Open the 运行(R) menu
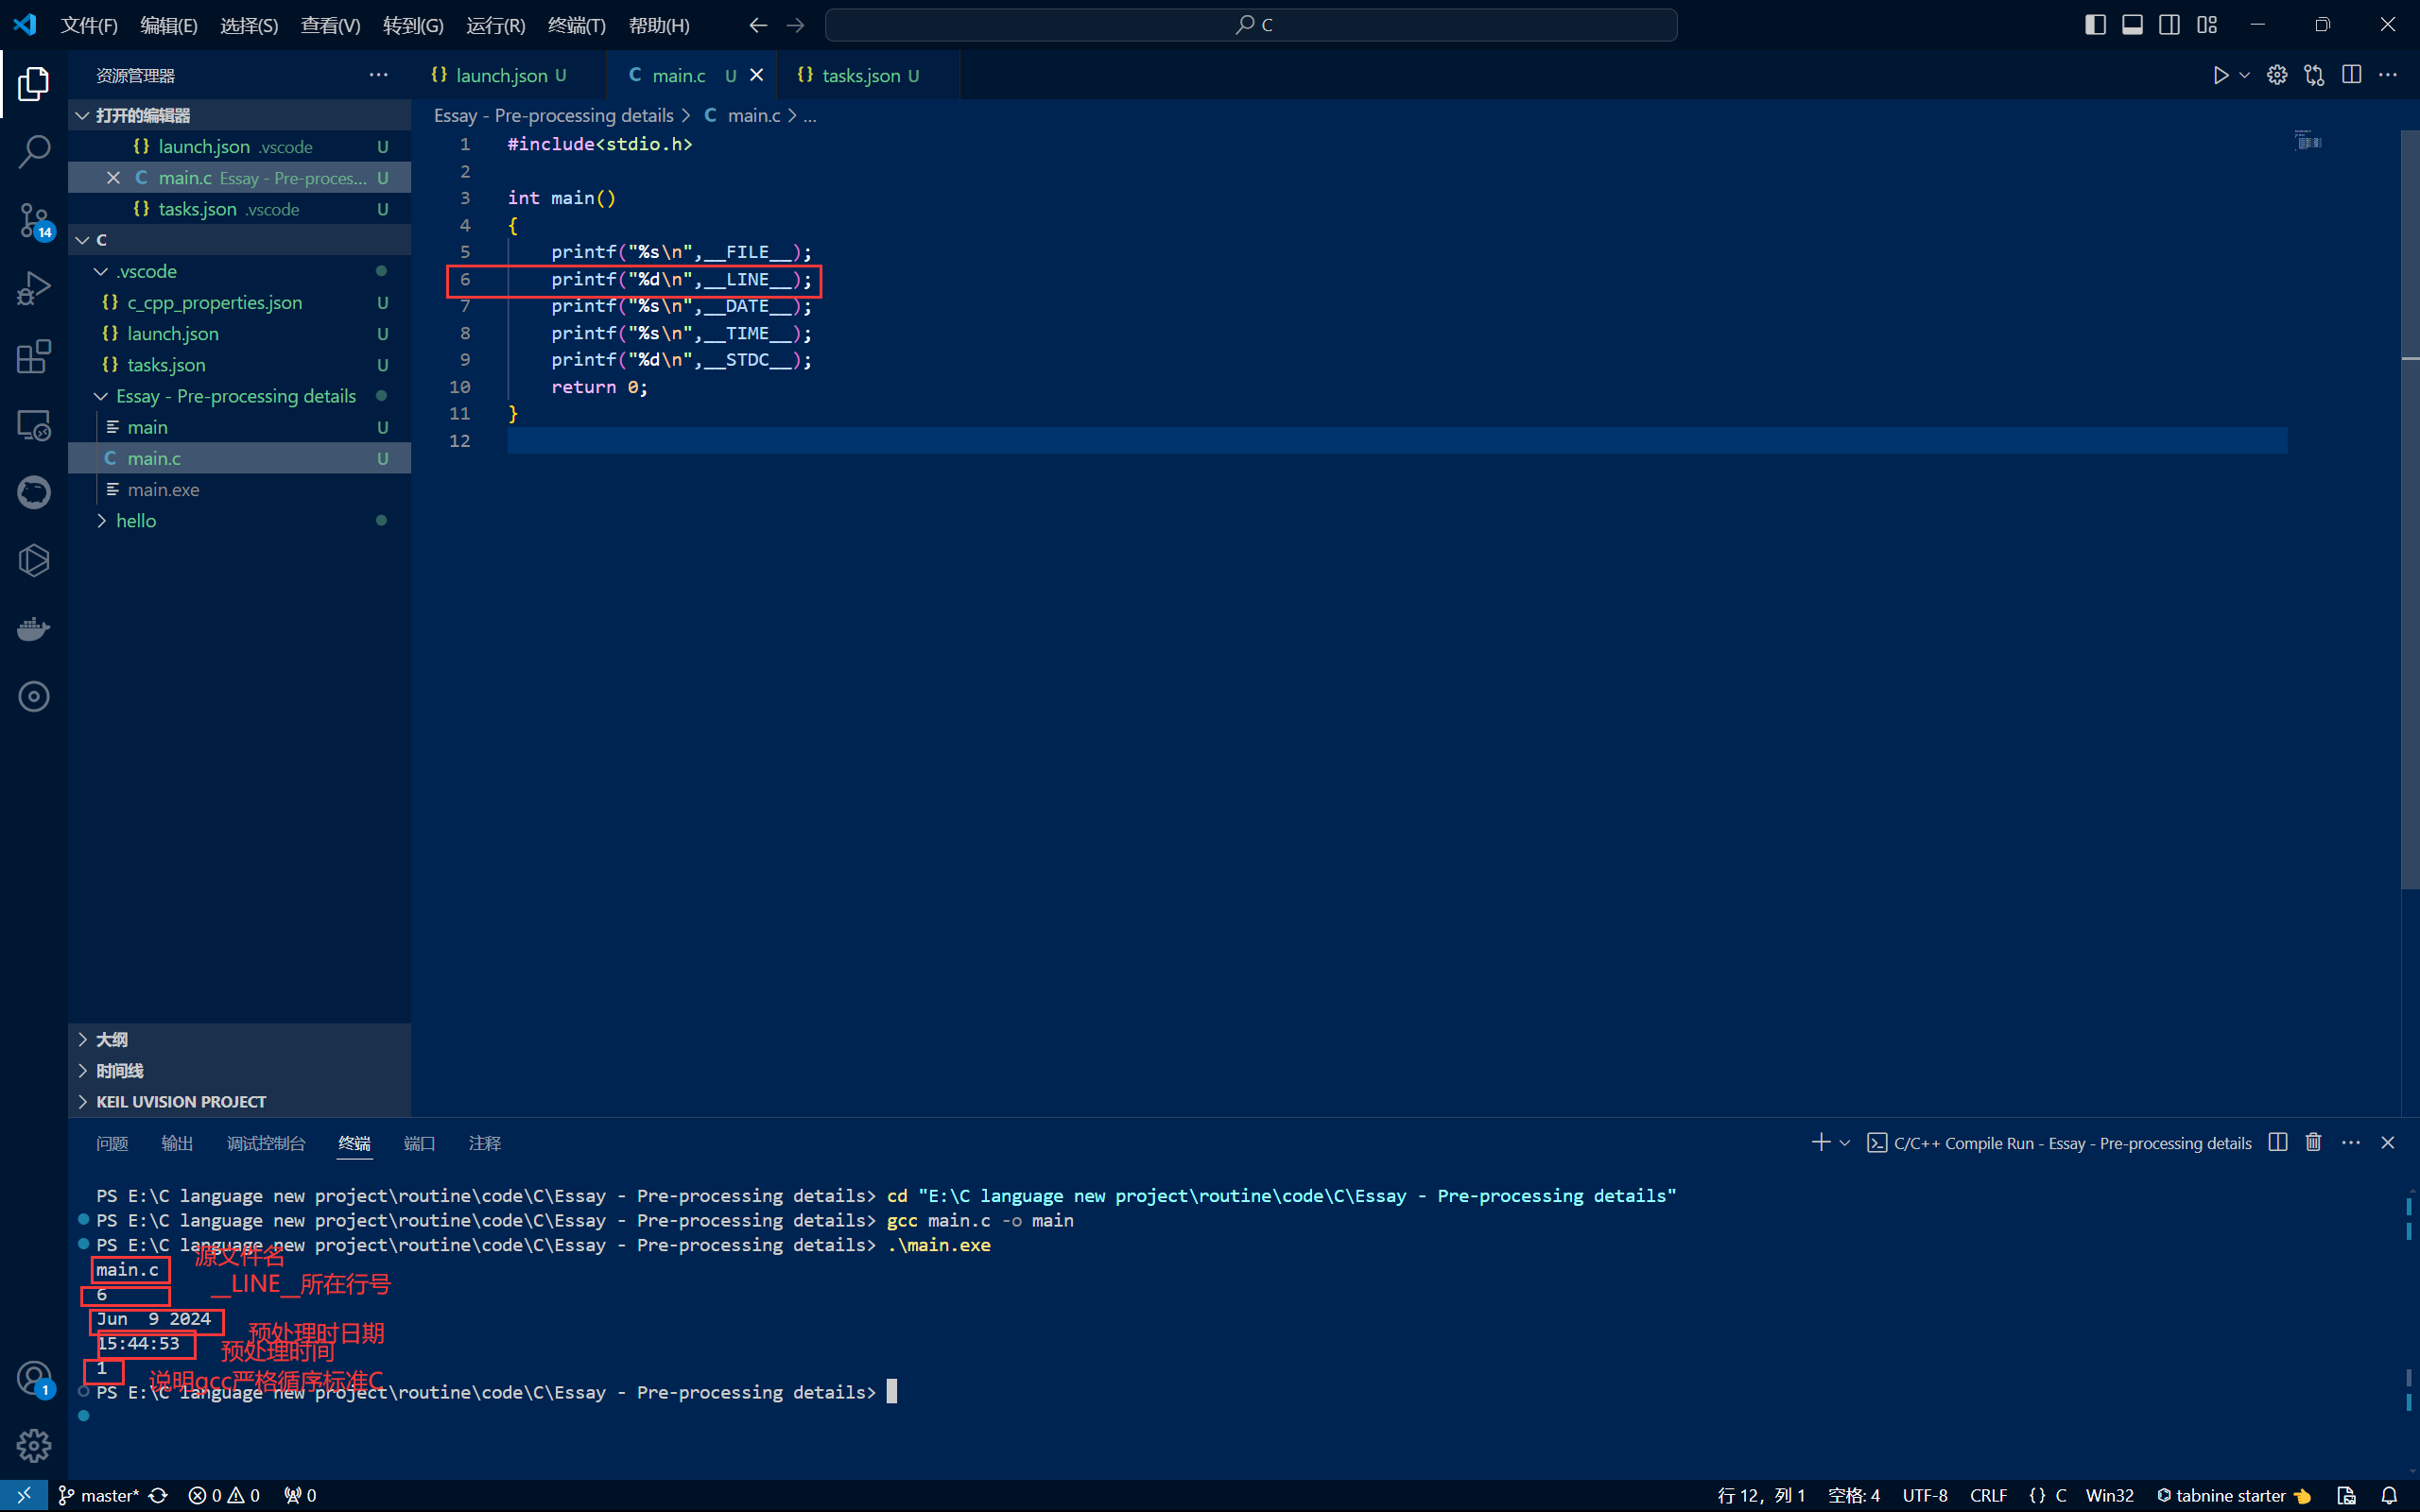 point(495,25)
